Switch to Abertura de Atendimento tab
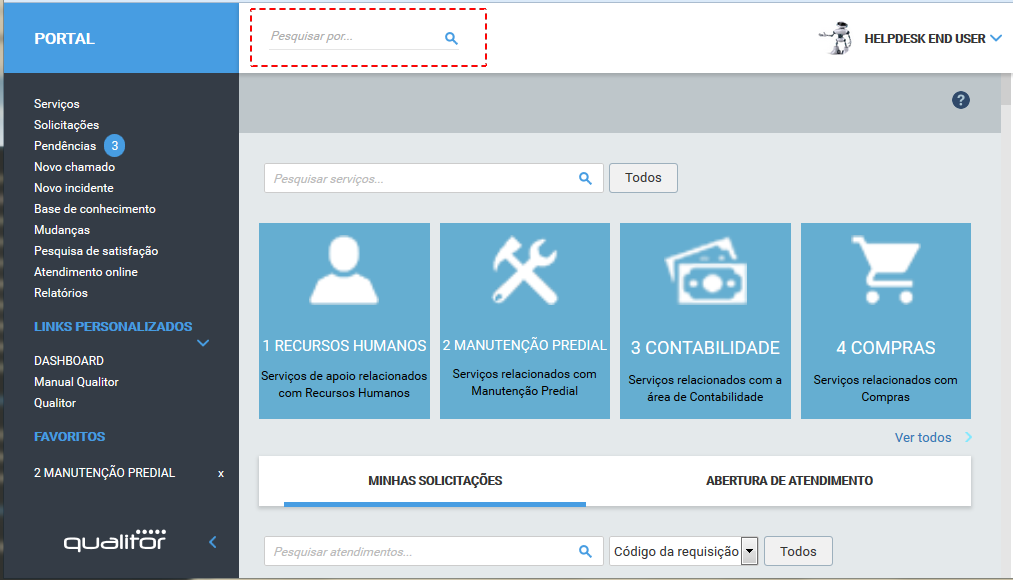1013x580 pixels. coord(789,481)
